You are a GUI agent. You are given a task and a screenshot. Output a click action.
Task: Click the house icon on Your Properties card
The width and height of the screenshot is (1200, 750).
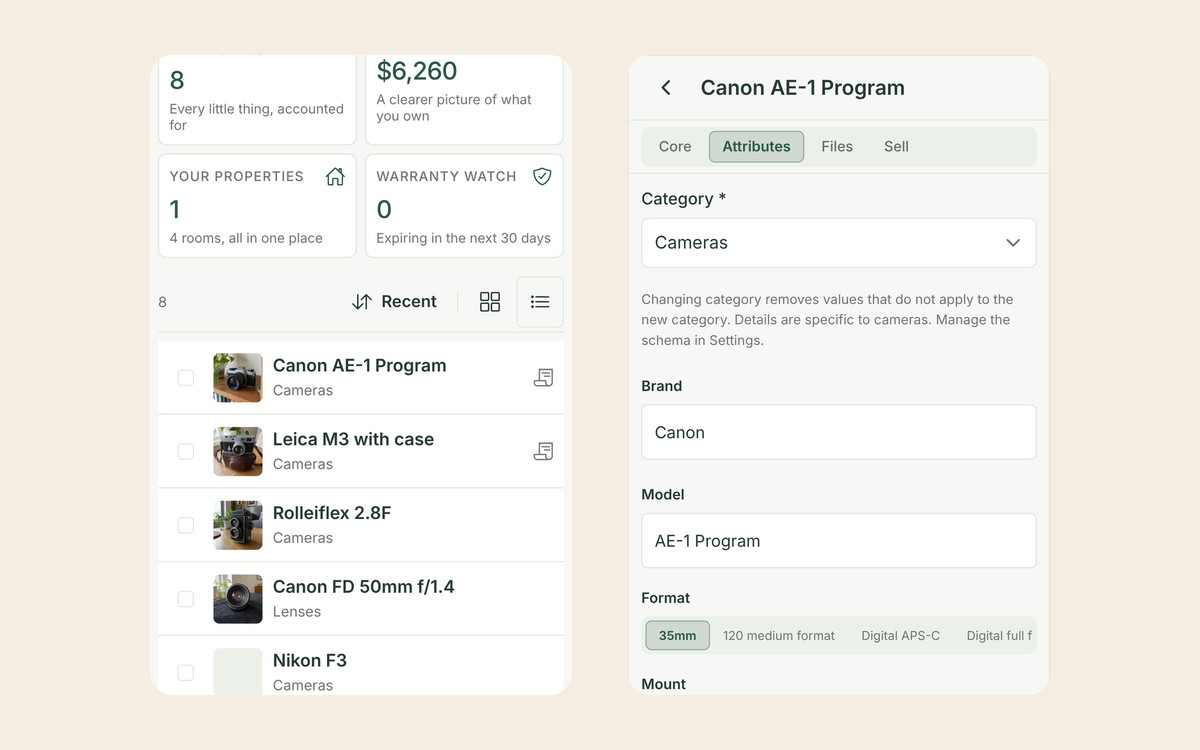coord(335,176)
